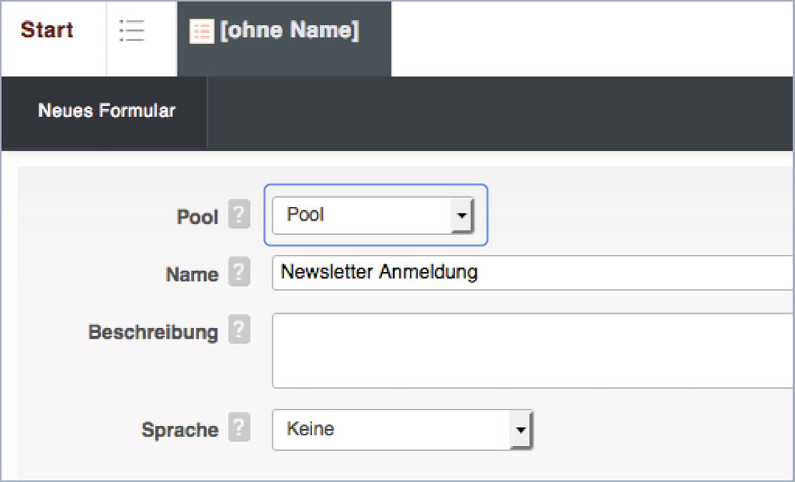The image size is (795, 482).
Task: Open the list view icon tab
Action: 132,31
